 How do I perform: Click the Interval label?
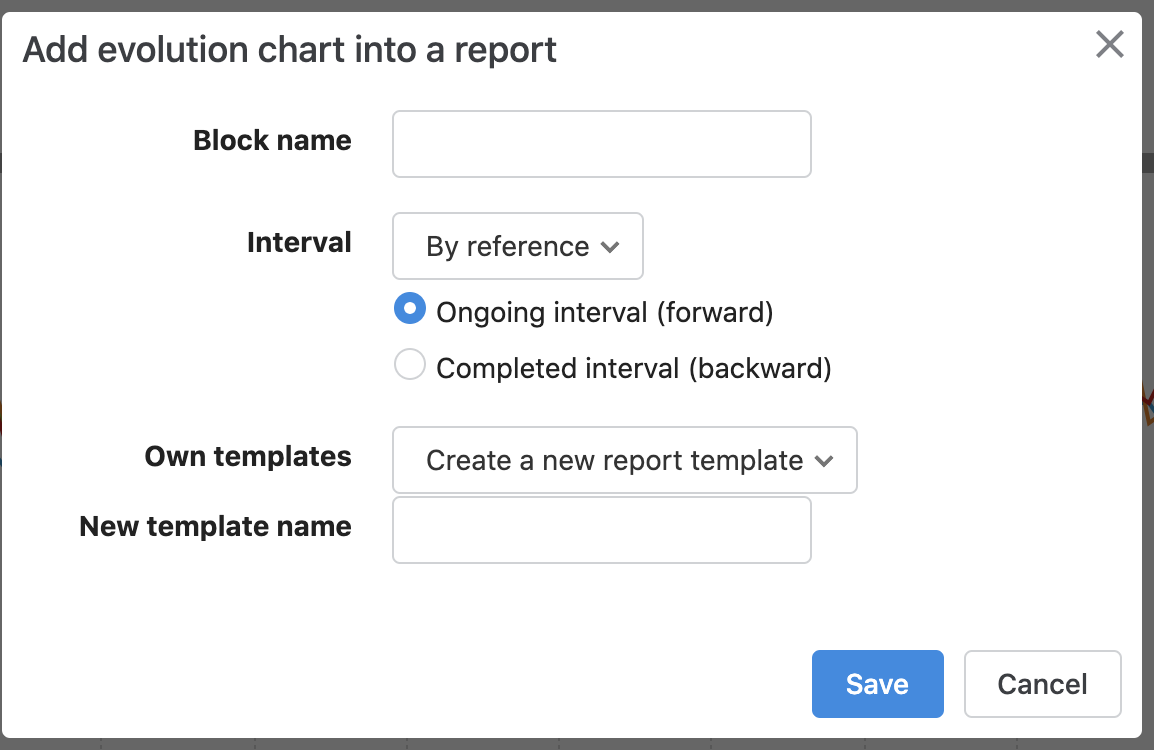point(299,242)
